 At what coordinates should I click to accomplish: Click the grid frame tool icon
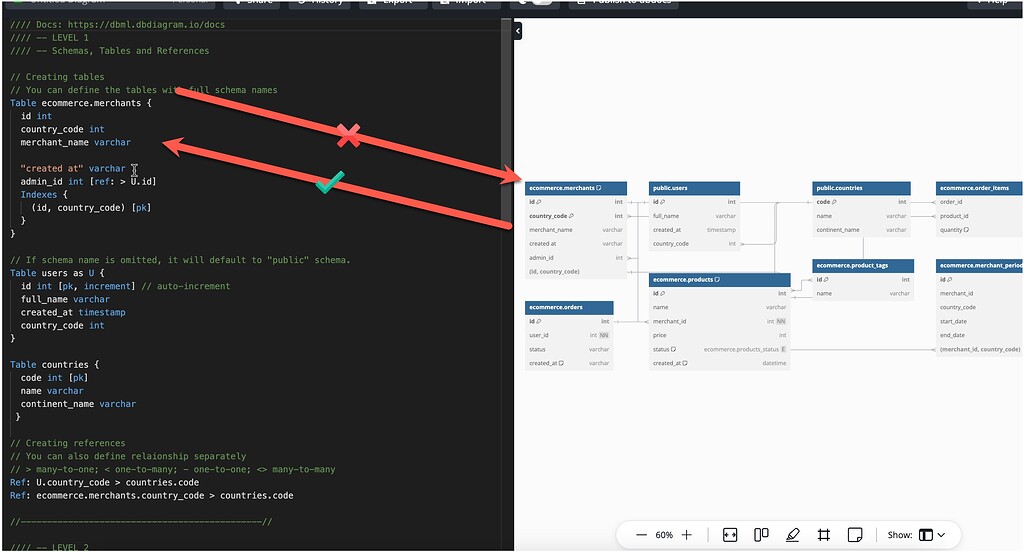pyautogui.click(x=824, y=535)
